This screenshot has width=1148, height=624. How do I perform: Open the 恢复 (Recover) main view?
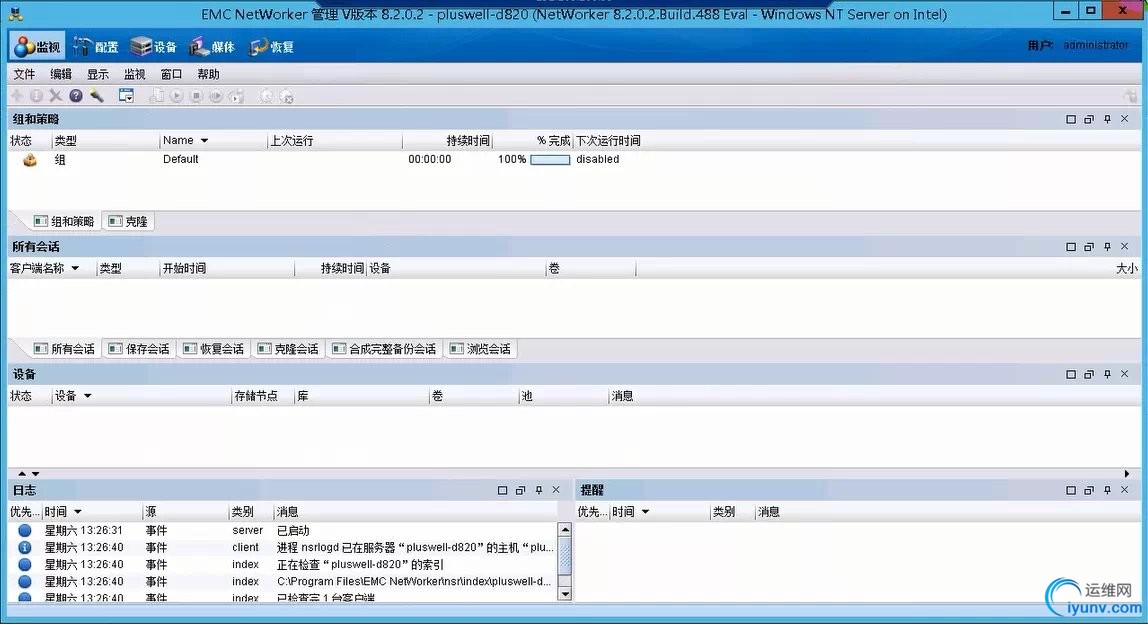click(x=272, y=47)
